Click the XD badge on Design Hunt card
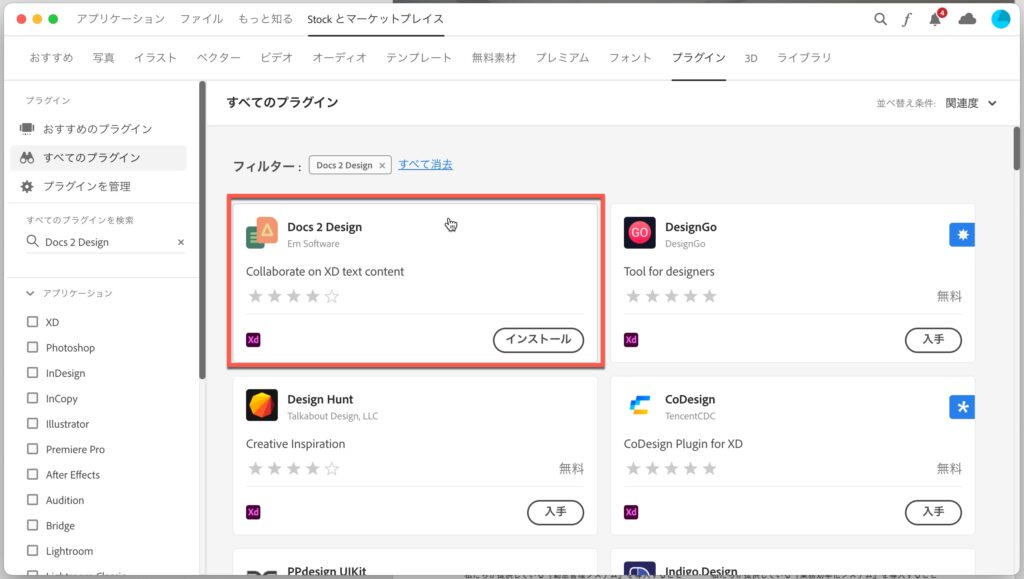This screenshot has height=579, width=1024. coord(253,512)
